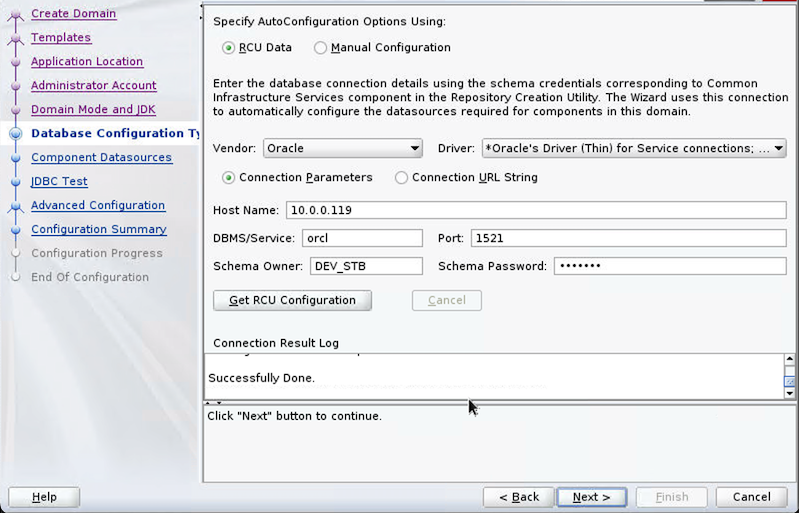Select the Database Configuration Type step

tap(115, 133)
